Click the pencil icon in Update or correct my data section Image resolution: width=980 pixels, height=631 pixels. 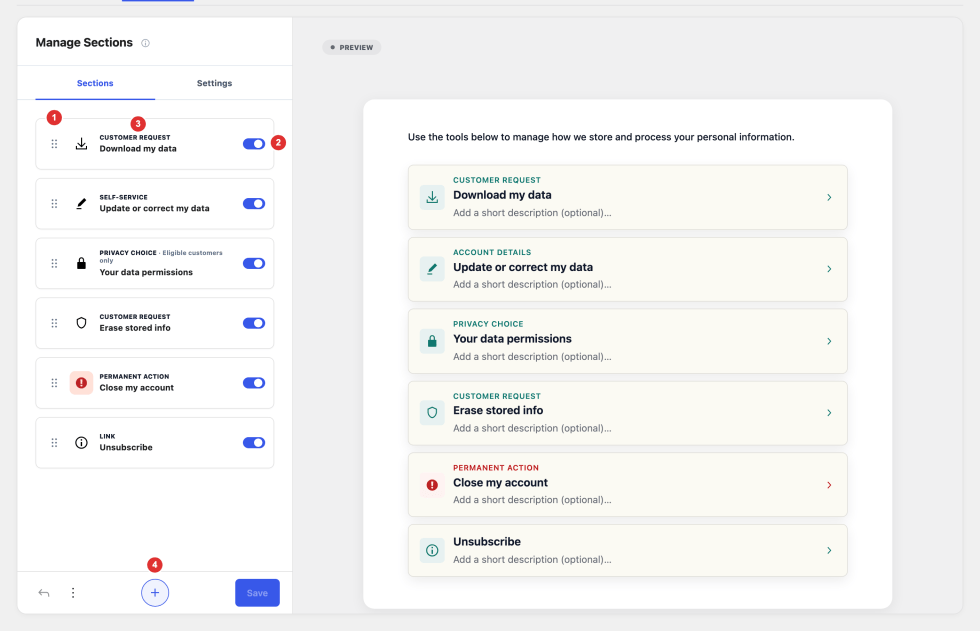click(81, 204)
